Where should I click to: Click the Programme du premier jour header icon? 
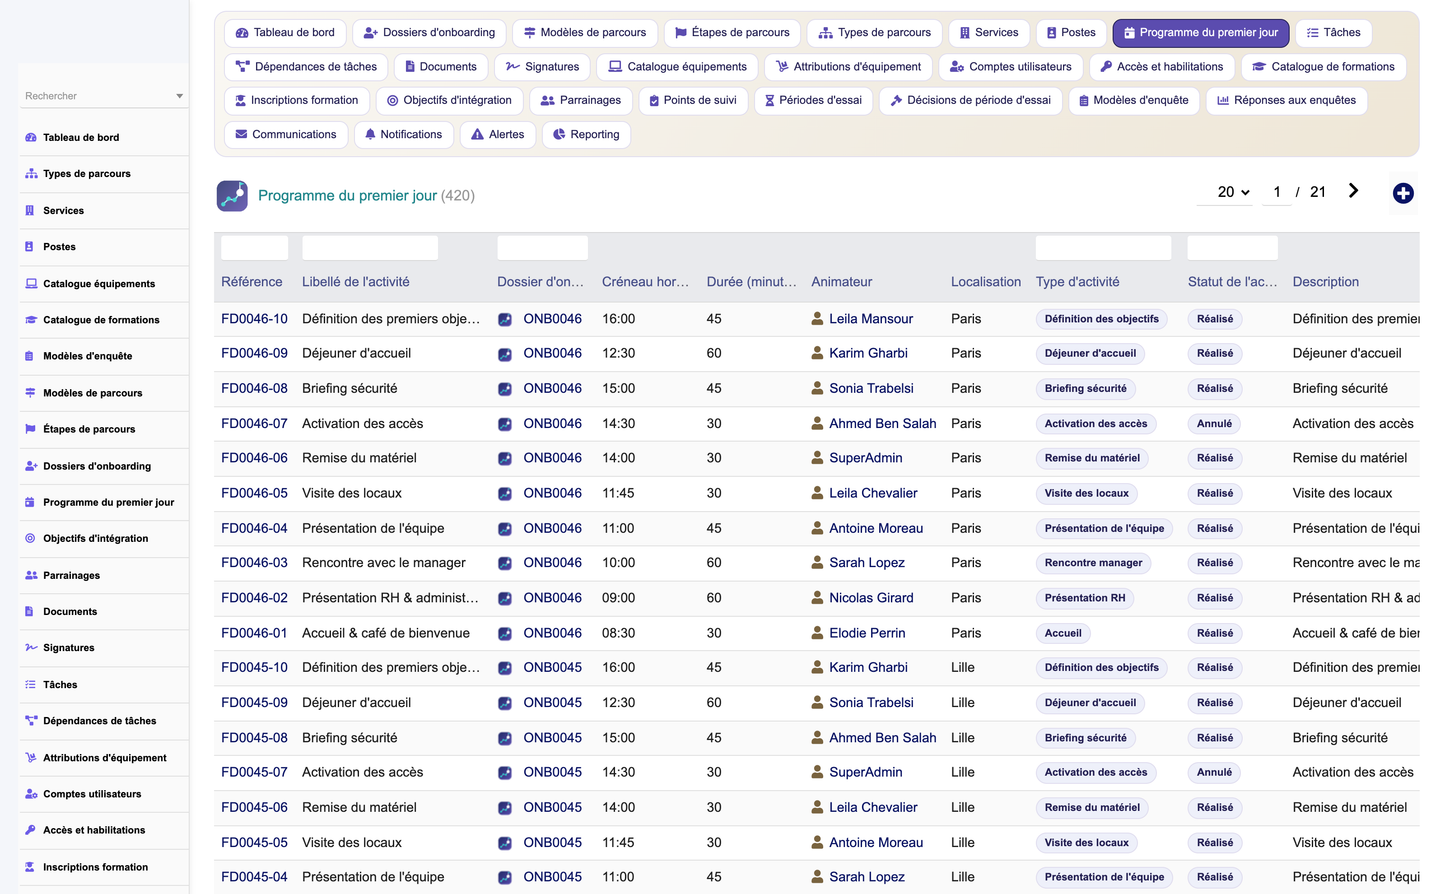click(x=232, y=196)
